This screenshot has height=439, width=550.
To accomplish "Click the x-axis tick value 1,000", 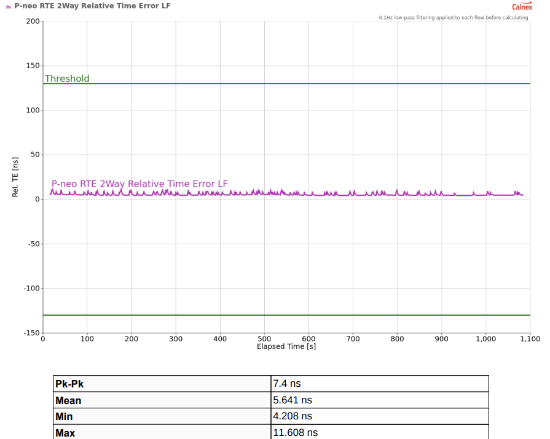I will tap(486, 339).
